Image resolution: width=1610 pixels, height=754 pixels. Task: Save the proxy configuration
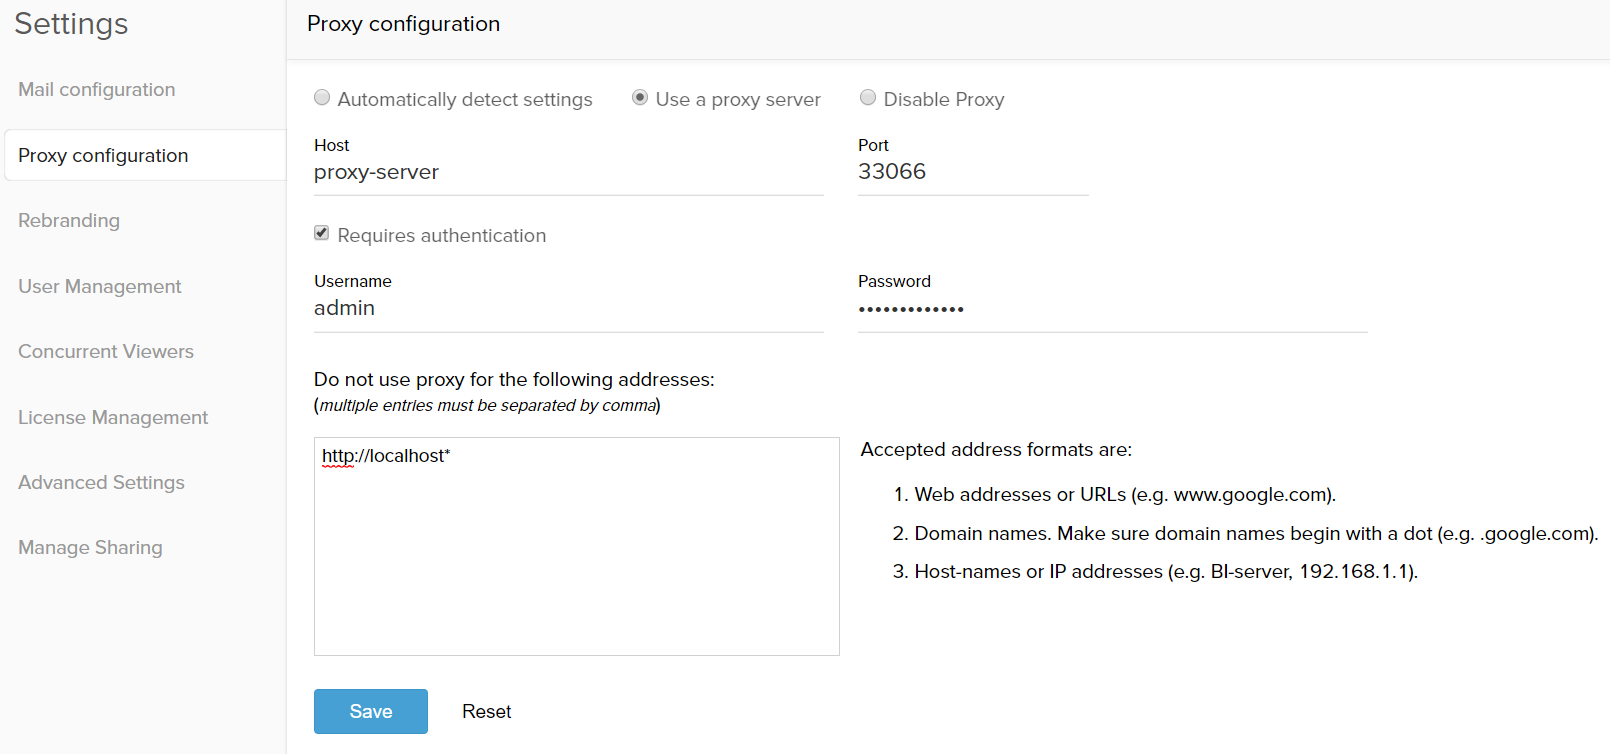pos(371,711)
